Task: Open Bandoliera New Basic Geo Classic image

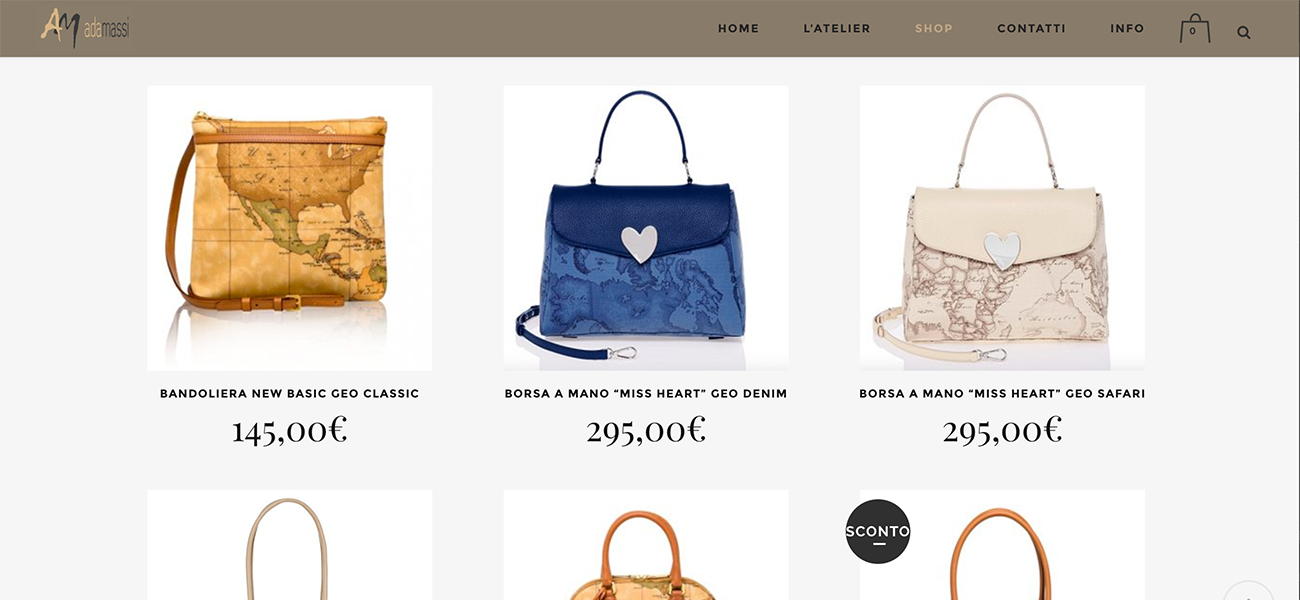Action: 290,228
